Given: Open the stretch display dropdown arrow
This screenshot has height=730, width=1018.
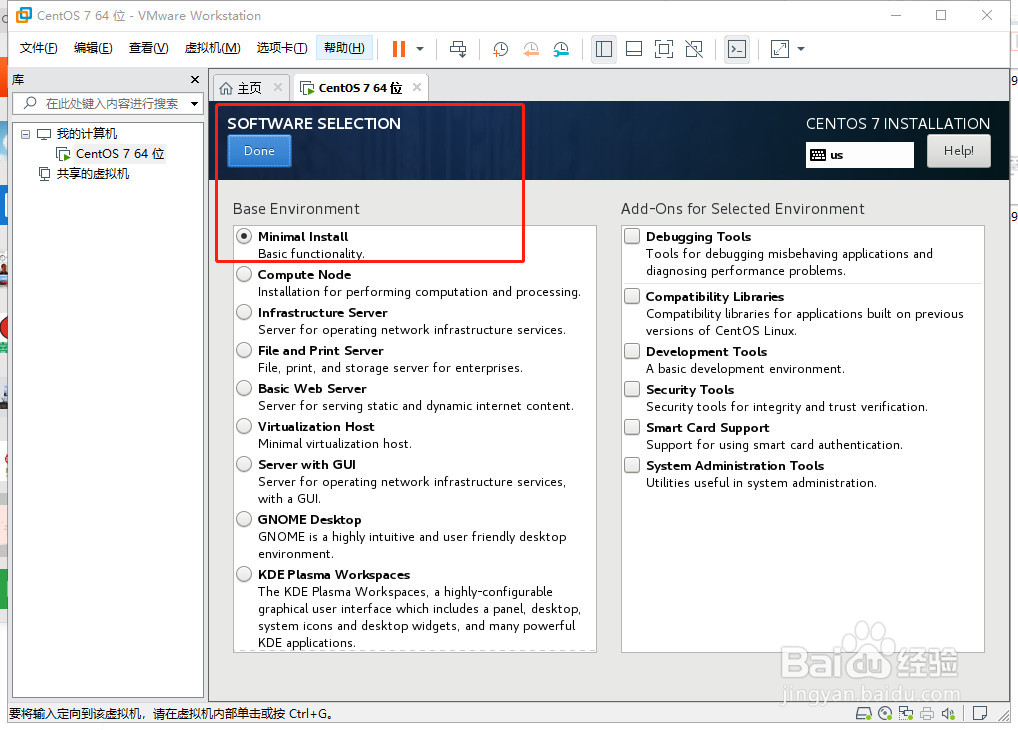Looking at the screenshot, I should [801, 49].
